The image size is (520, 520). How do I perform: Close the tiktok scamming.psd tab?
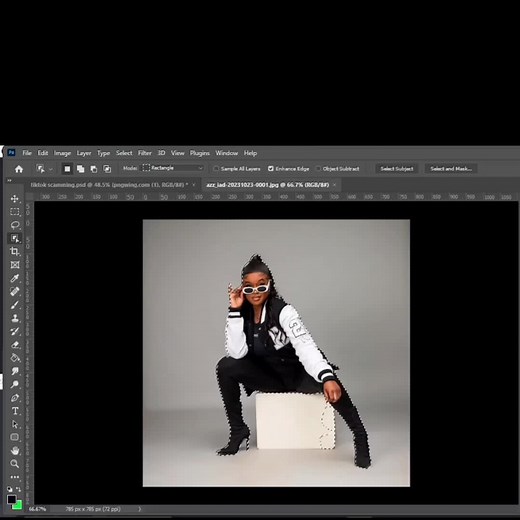[194, 185]
